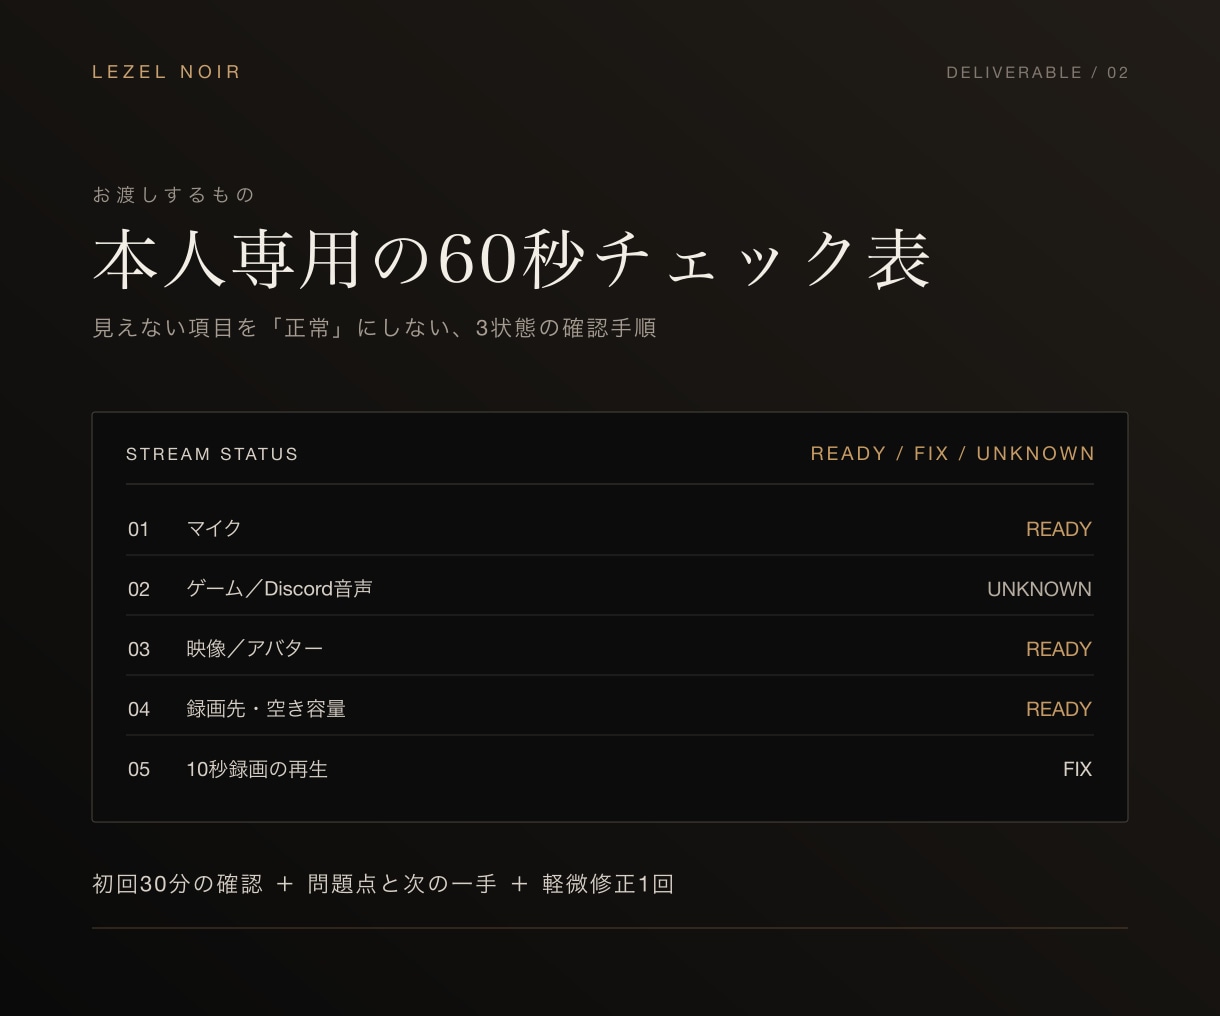The height and width of the screenshot is (1016, 1220).
Task: Click the お渡しするもの subtitle text
Action: [173, 195]
